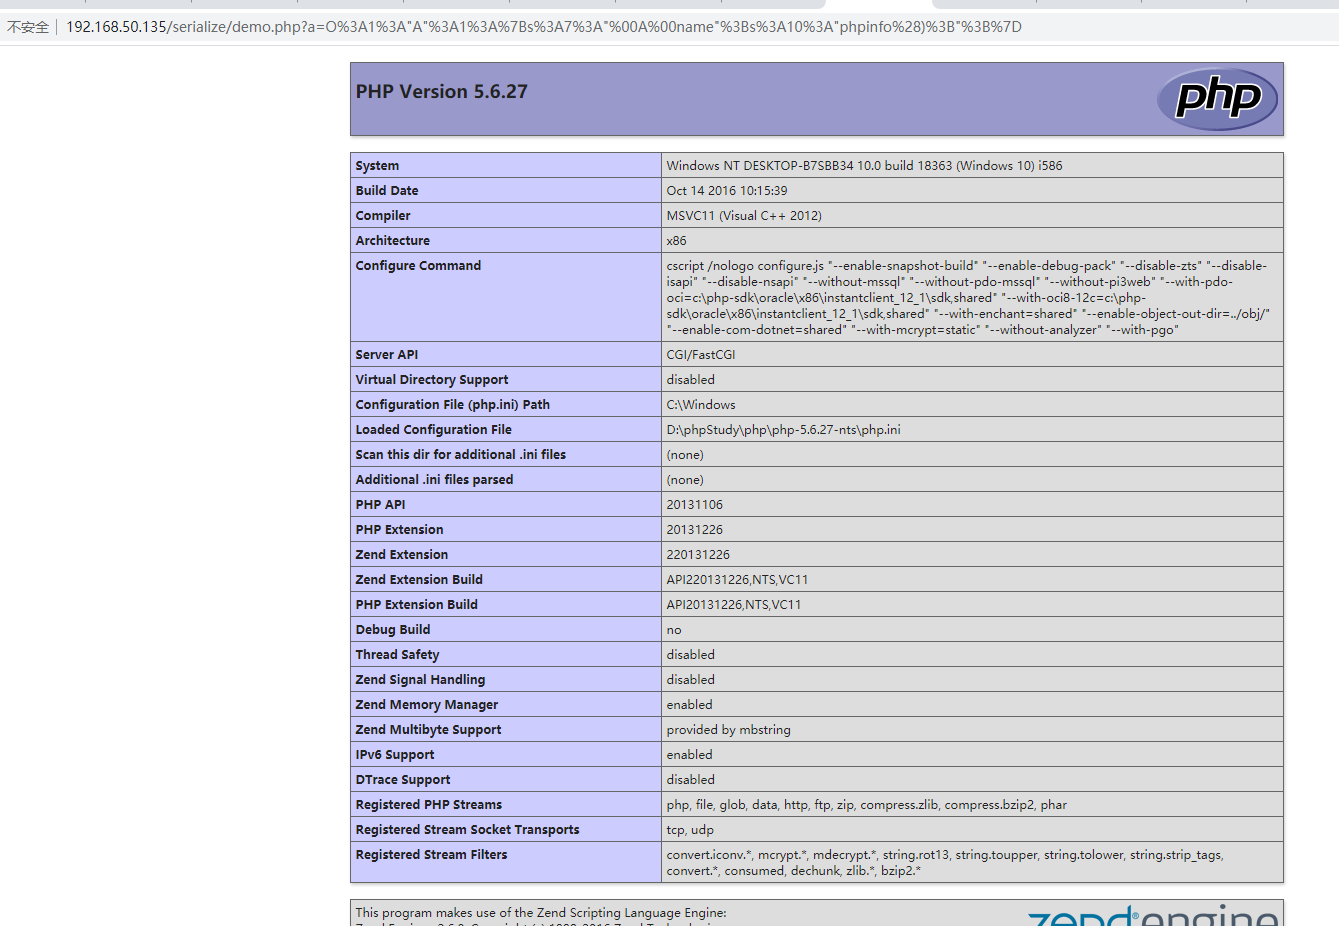
Task: Click the Zend Extension label
Action: pyautogui.click(x=402, y=555)
